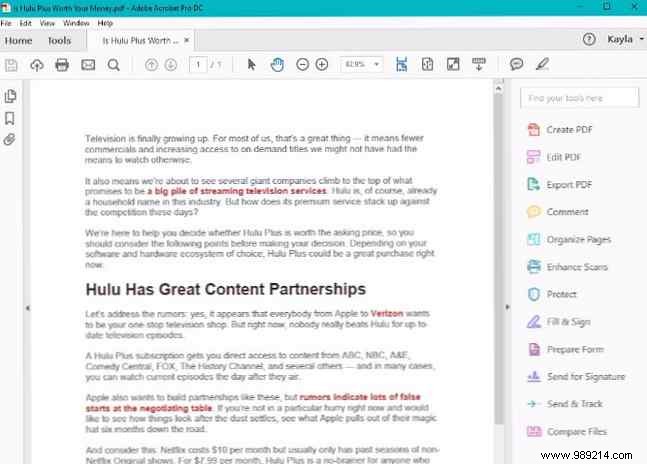
Task: Follow the Verizon link in document
Action: (387, 313)
